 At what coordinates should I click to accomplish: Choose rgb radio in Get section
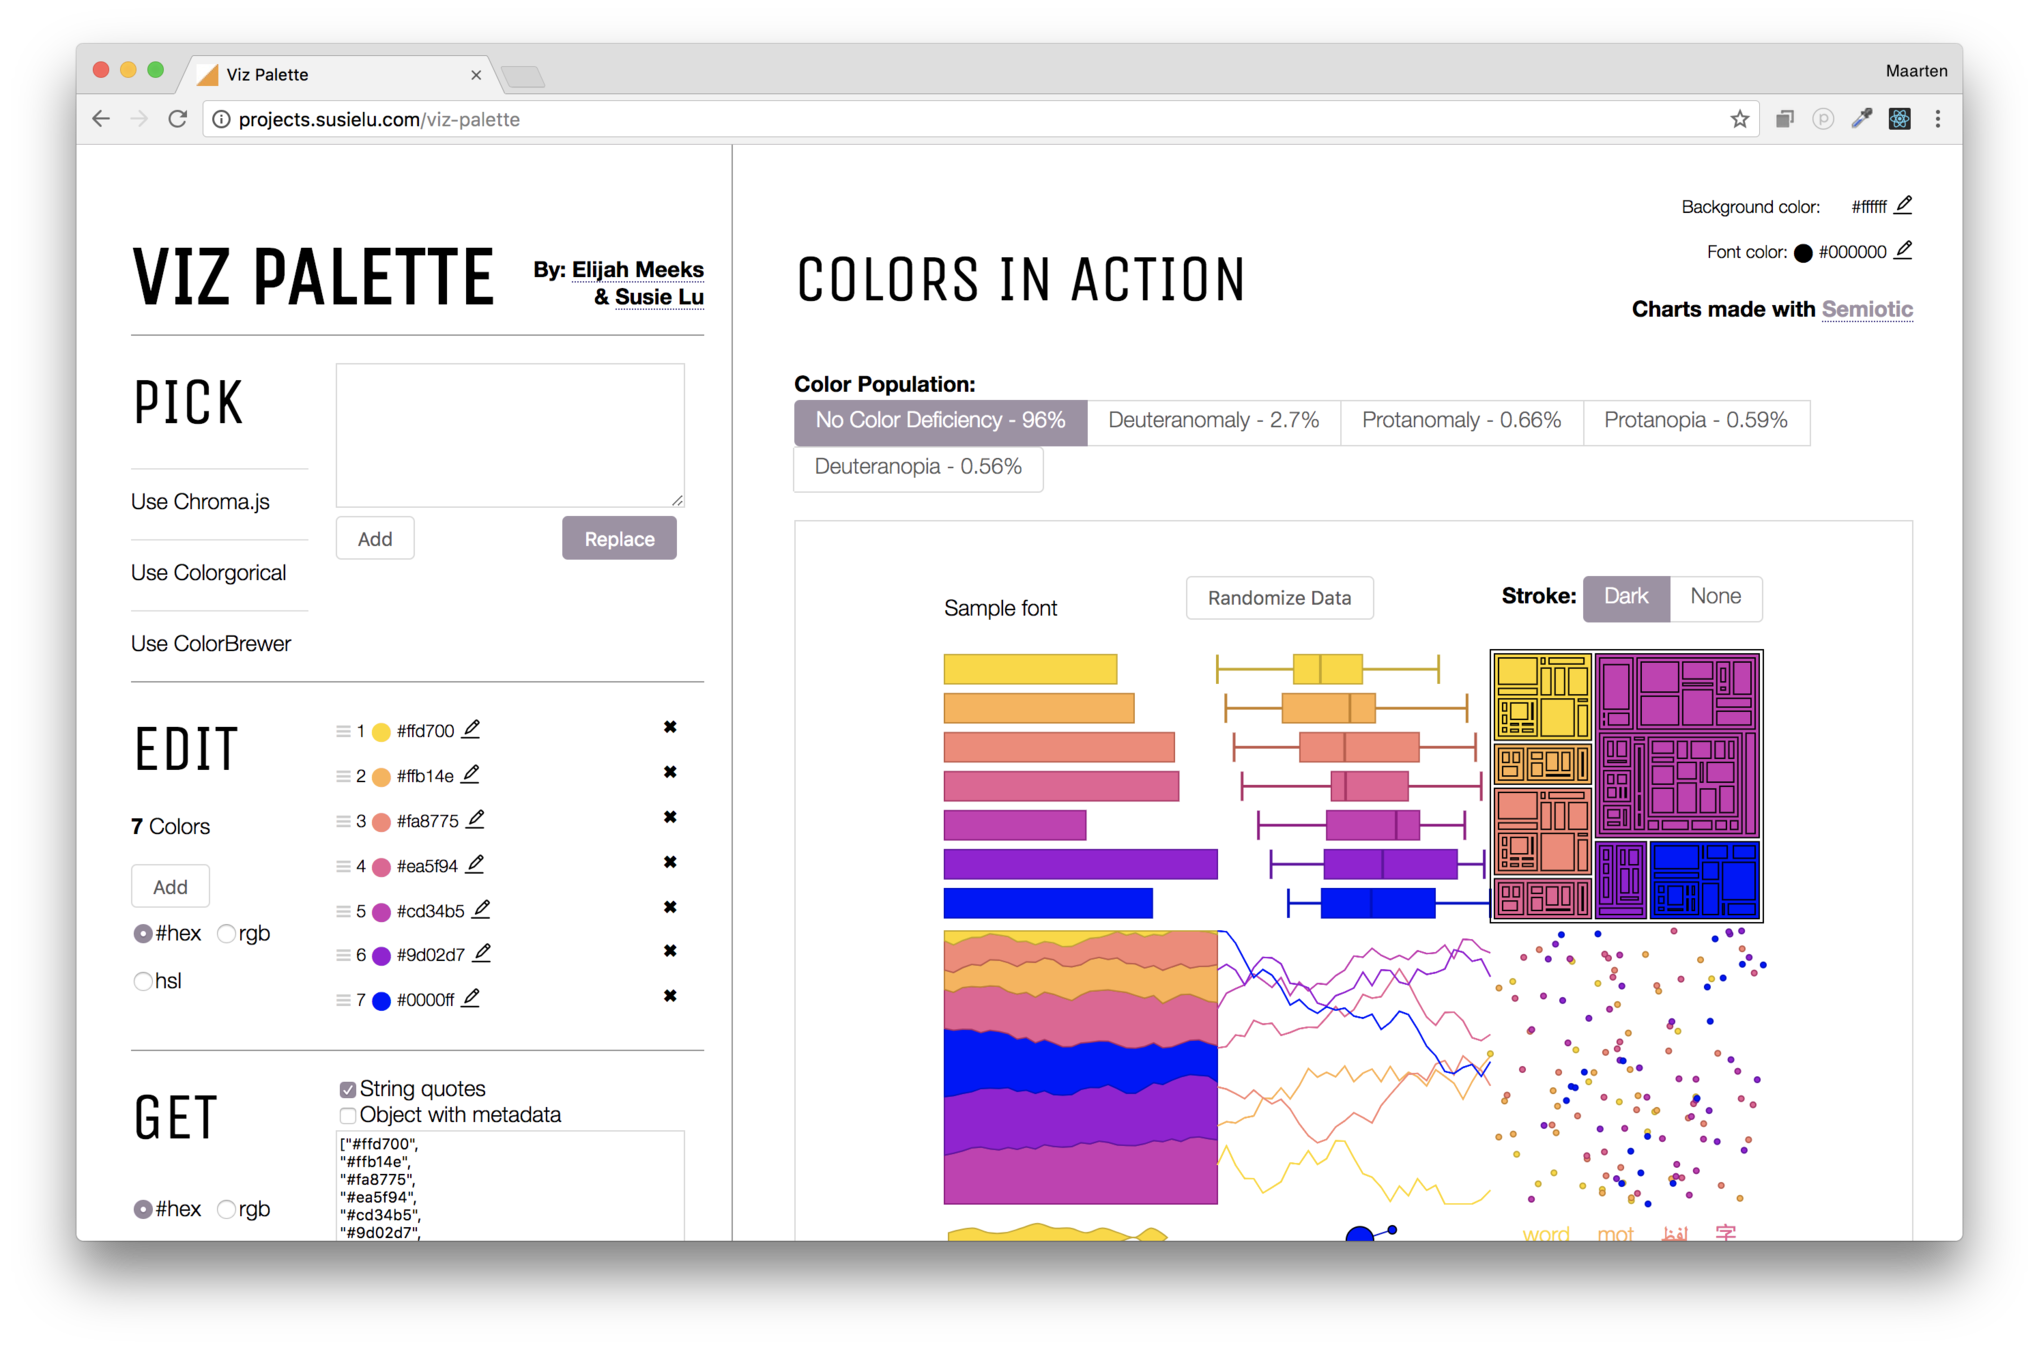point(227,1209)
